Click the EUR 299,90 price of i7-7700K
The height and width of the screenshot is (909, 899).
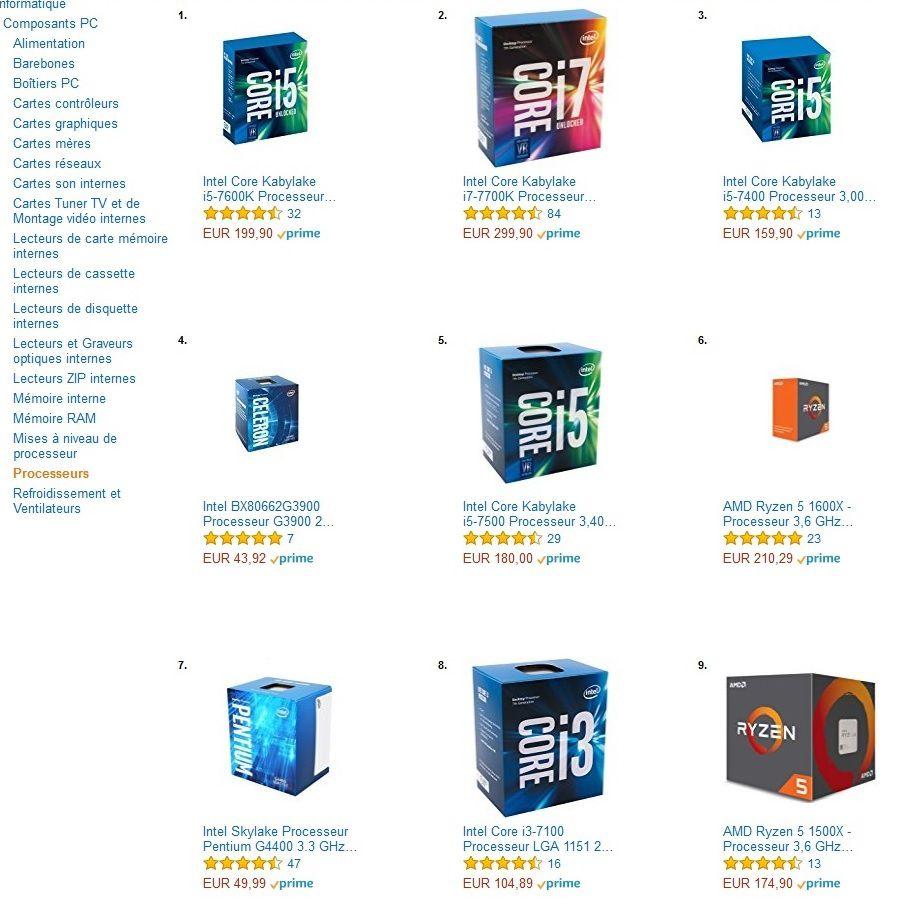pyautogui.click(x=497, y=233)
